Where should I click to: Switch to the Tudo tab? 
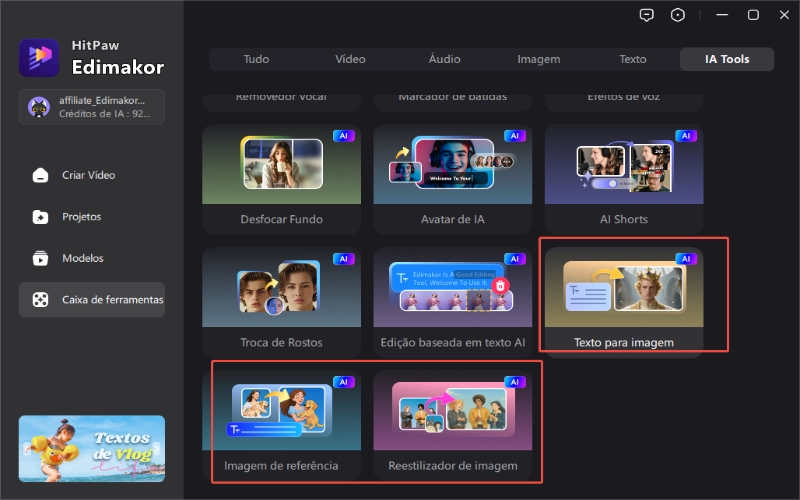tap(256, 59)
